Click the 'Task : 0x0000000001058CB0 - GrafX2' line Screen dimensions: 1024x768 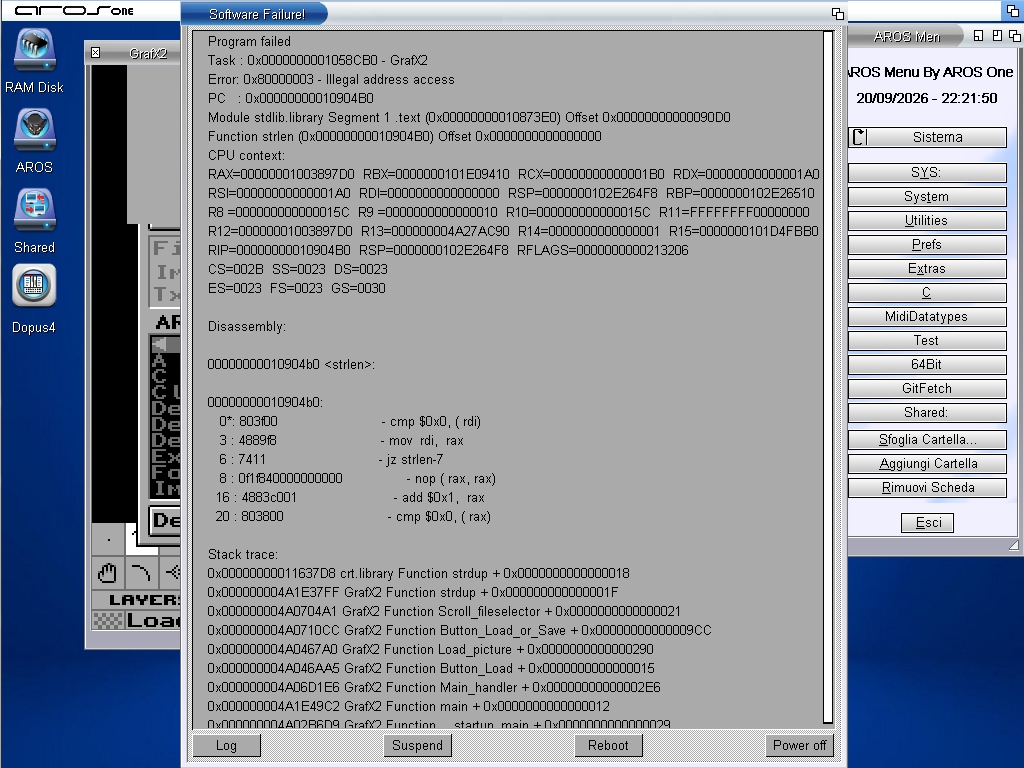pyautogui.click(x=317, y=60)
